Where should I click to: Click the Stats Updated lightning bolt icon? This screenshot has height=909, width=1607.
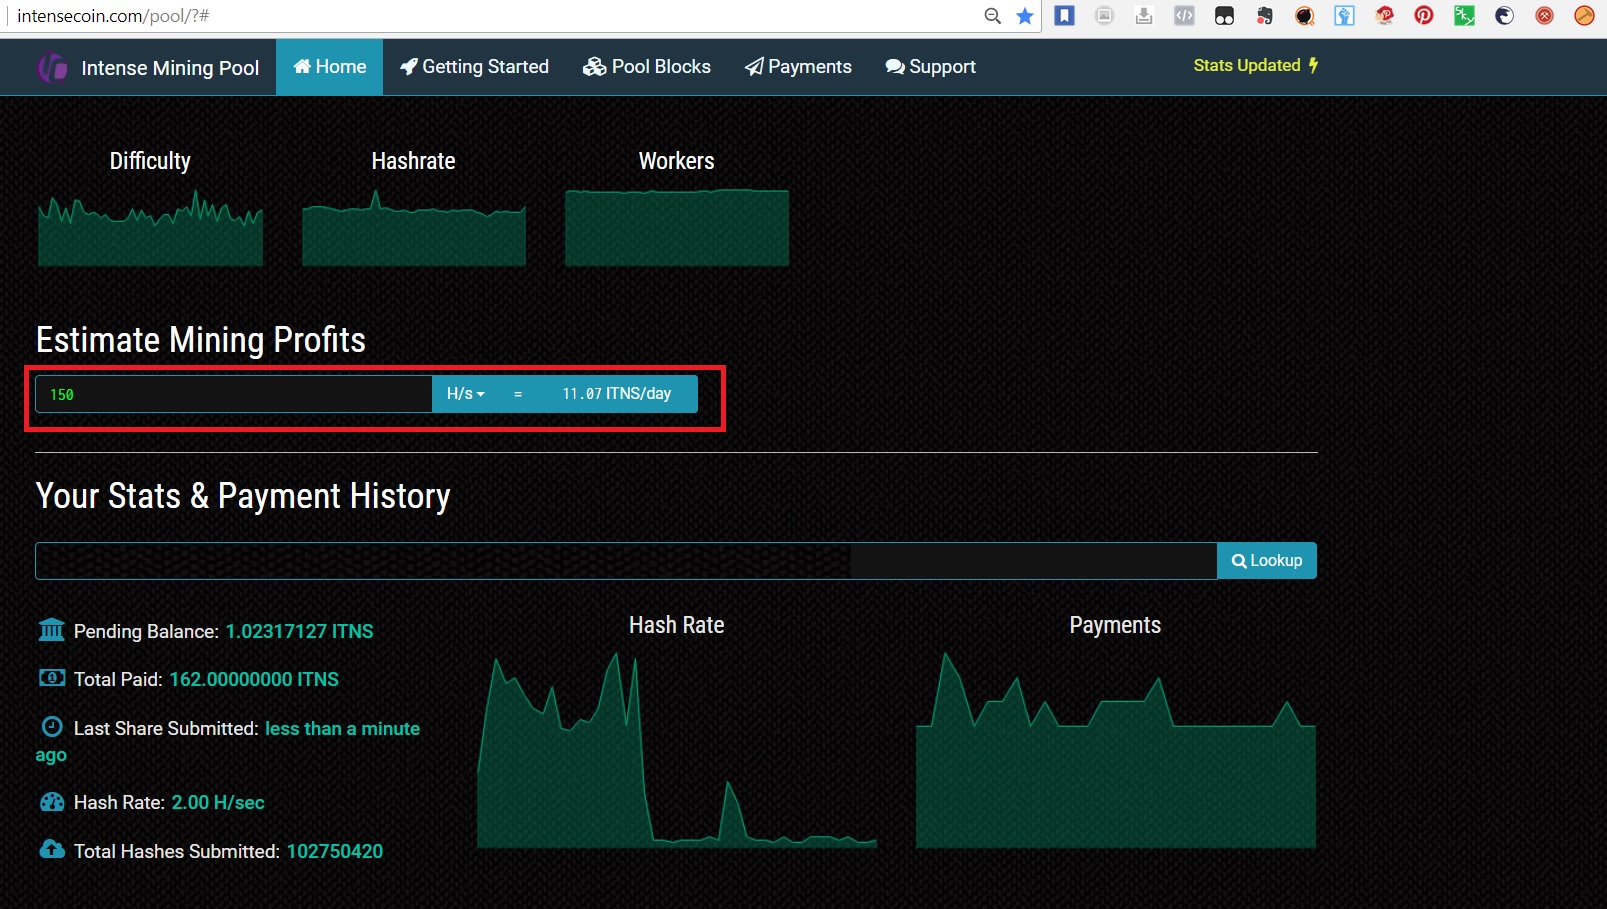[x=1313, y=65]
